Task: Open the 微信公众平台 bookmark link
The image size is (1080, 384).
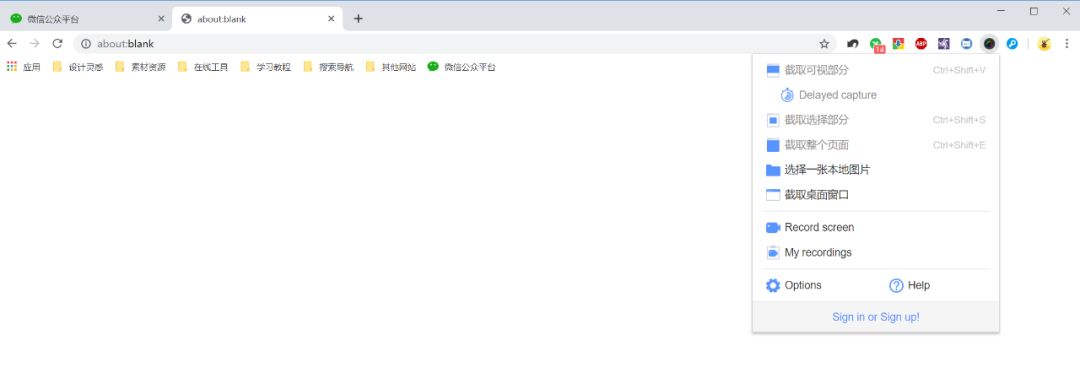Action: click(x=461, y=67)
